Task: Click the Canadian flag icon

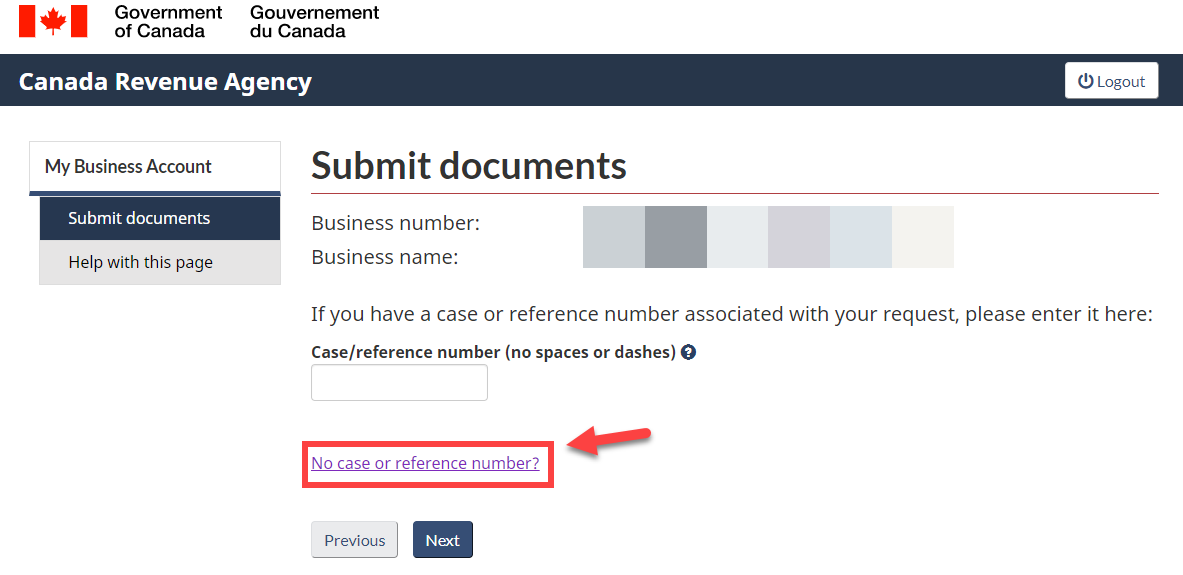Action: pos(53,21)
